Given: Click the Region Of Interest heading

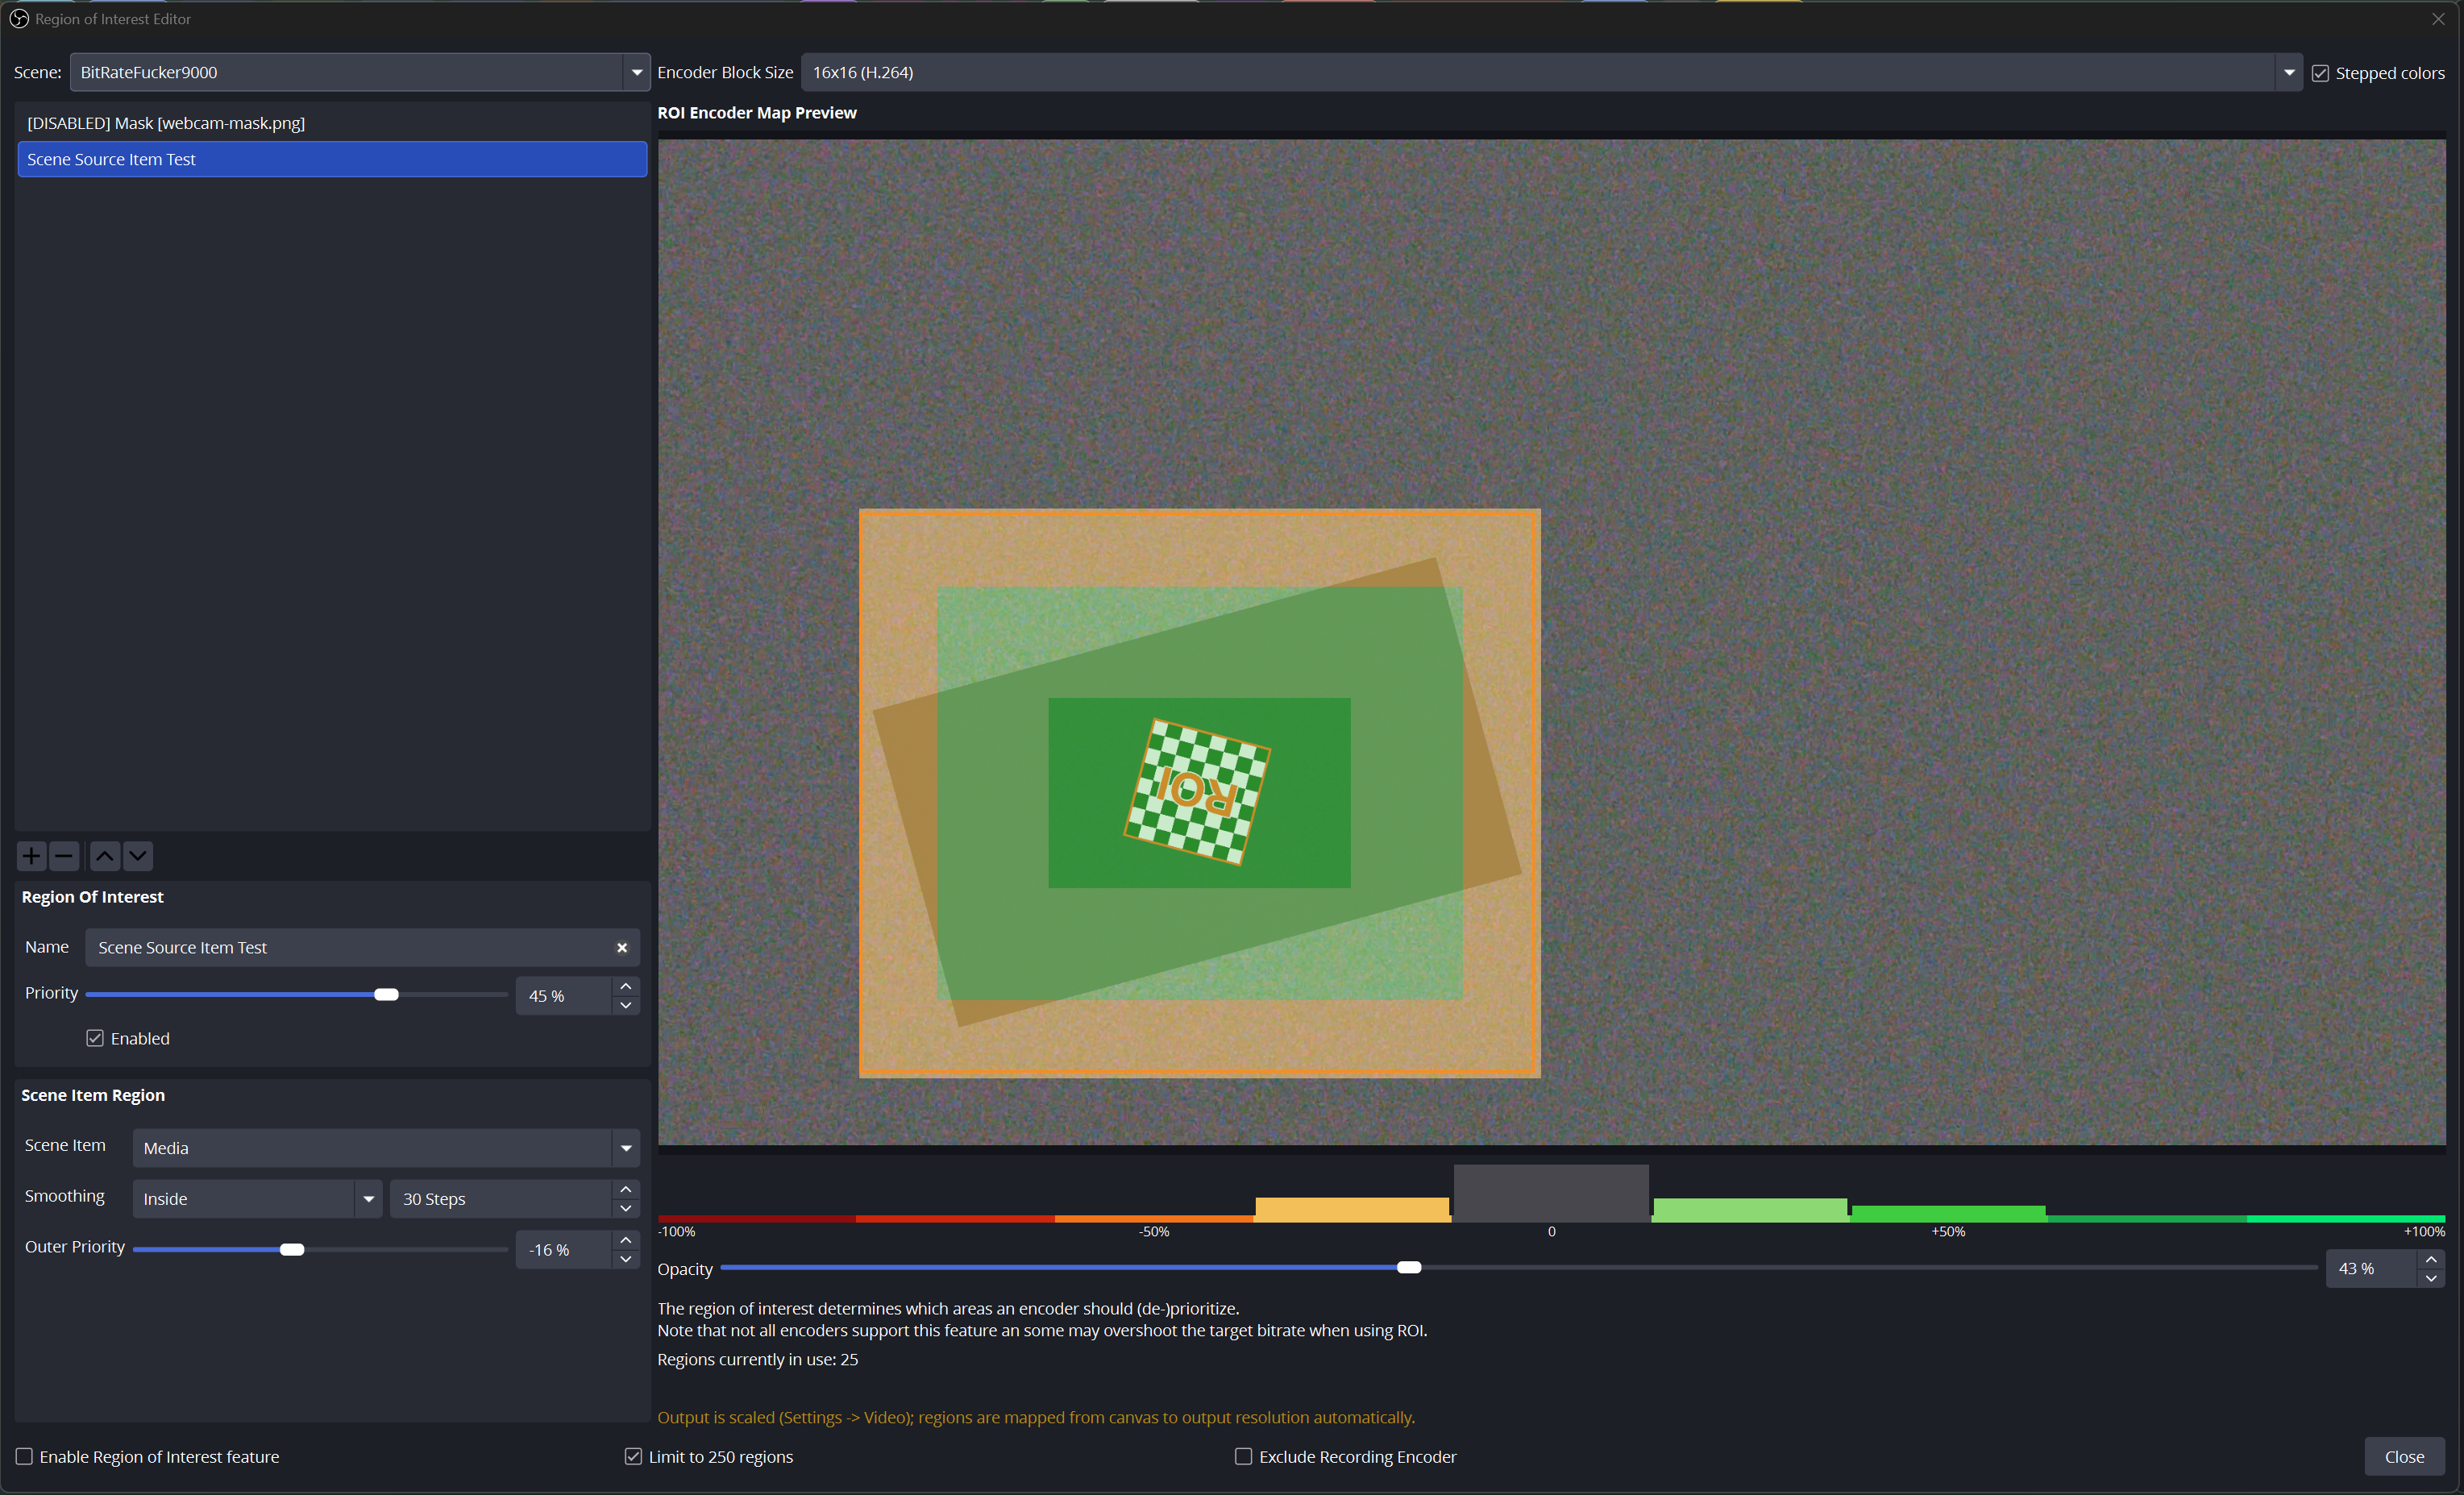Looking at the screenshot, I should pyautogui.click(x=92, y=897).
